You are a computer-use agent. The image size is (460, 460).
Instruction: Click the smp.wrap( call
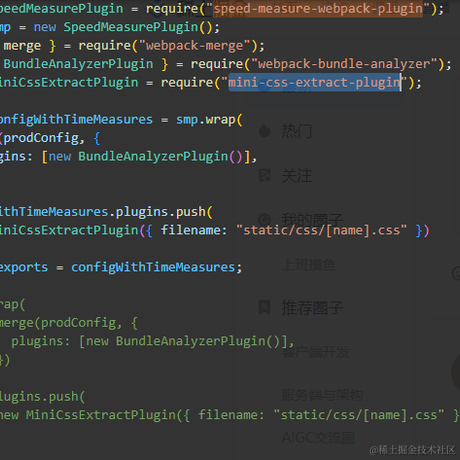tap(209, 120)
